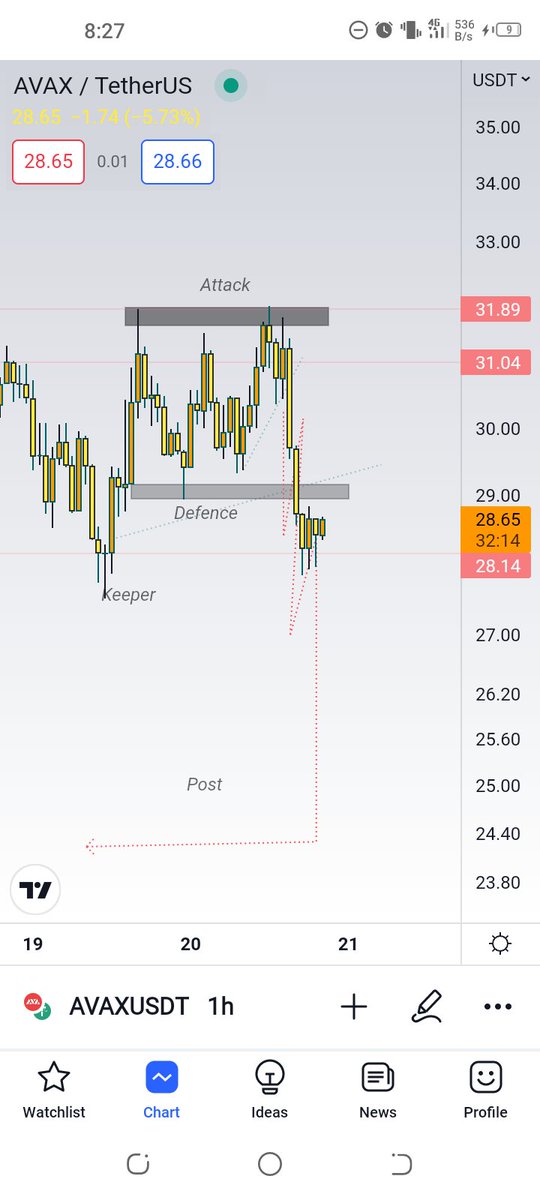The image size is (540, 1200).
Task: Open the three-dots more menu
Action: click(497, 1006)
